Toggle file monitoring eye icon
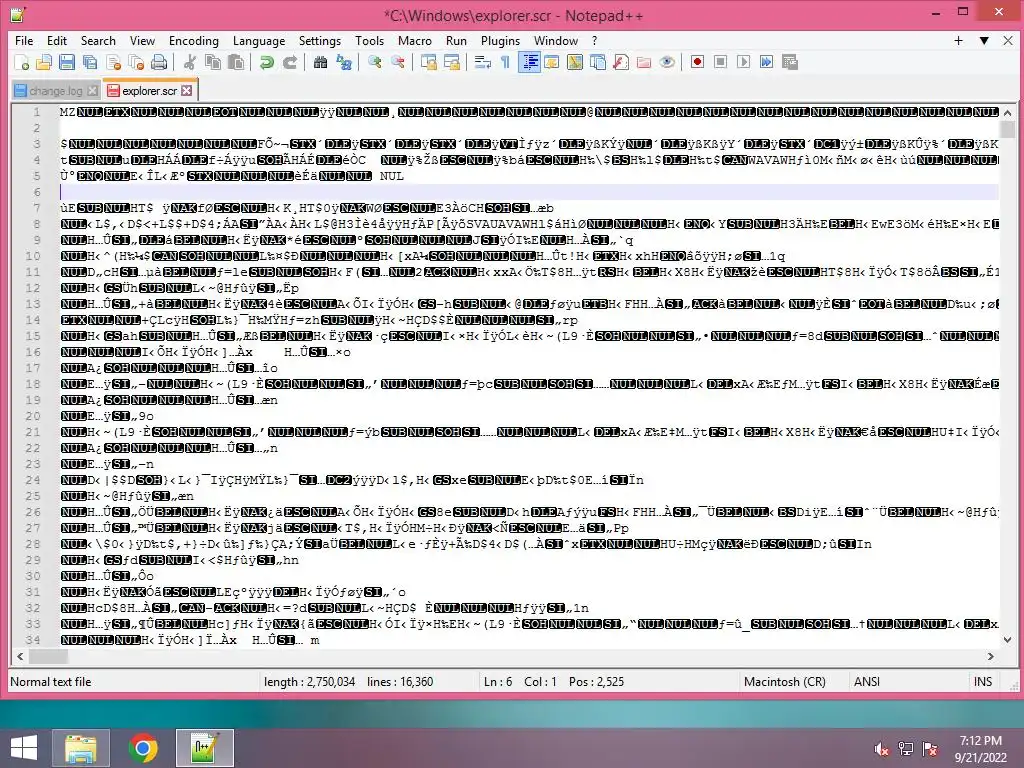The height and width of the screenshot is (768, 1024). click(x=667, y=62)
